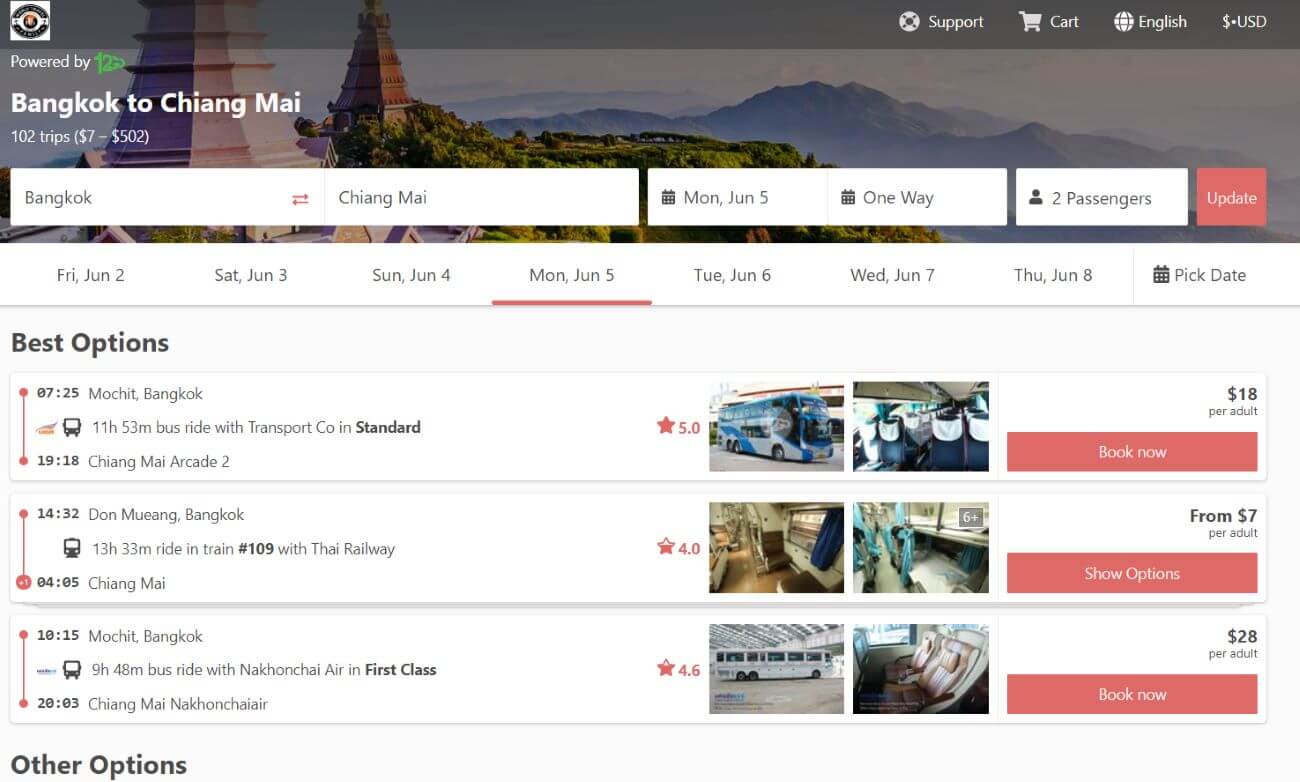The width and height of the screenshot is (1300, 782).
Task: Open Thai Railway 6+ photos thumbnail
Action: tap(921, 548)
